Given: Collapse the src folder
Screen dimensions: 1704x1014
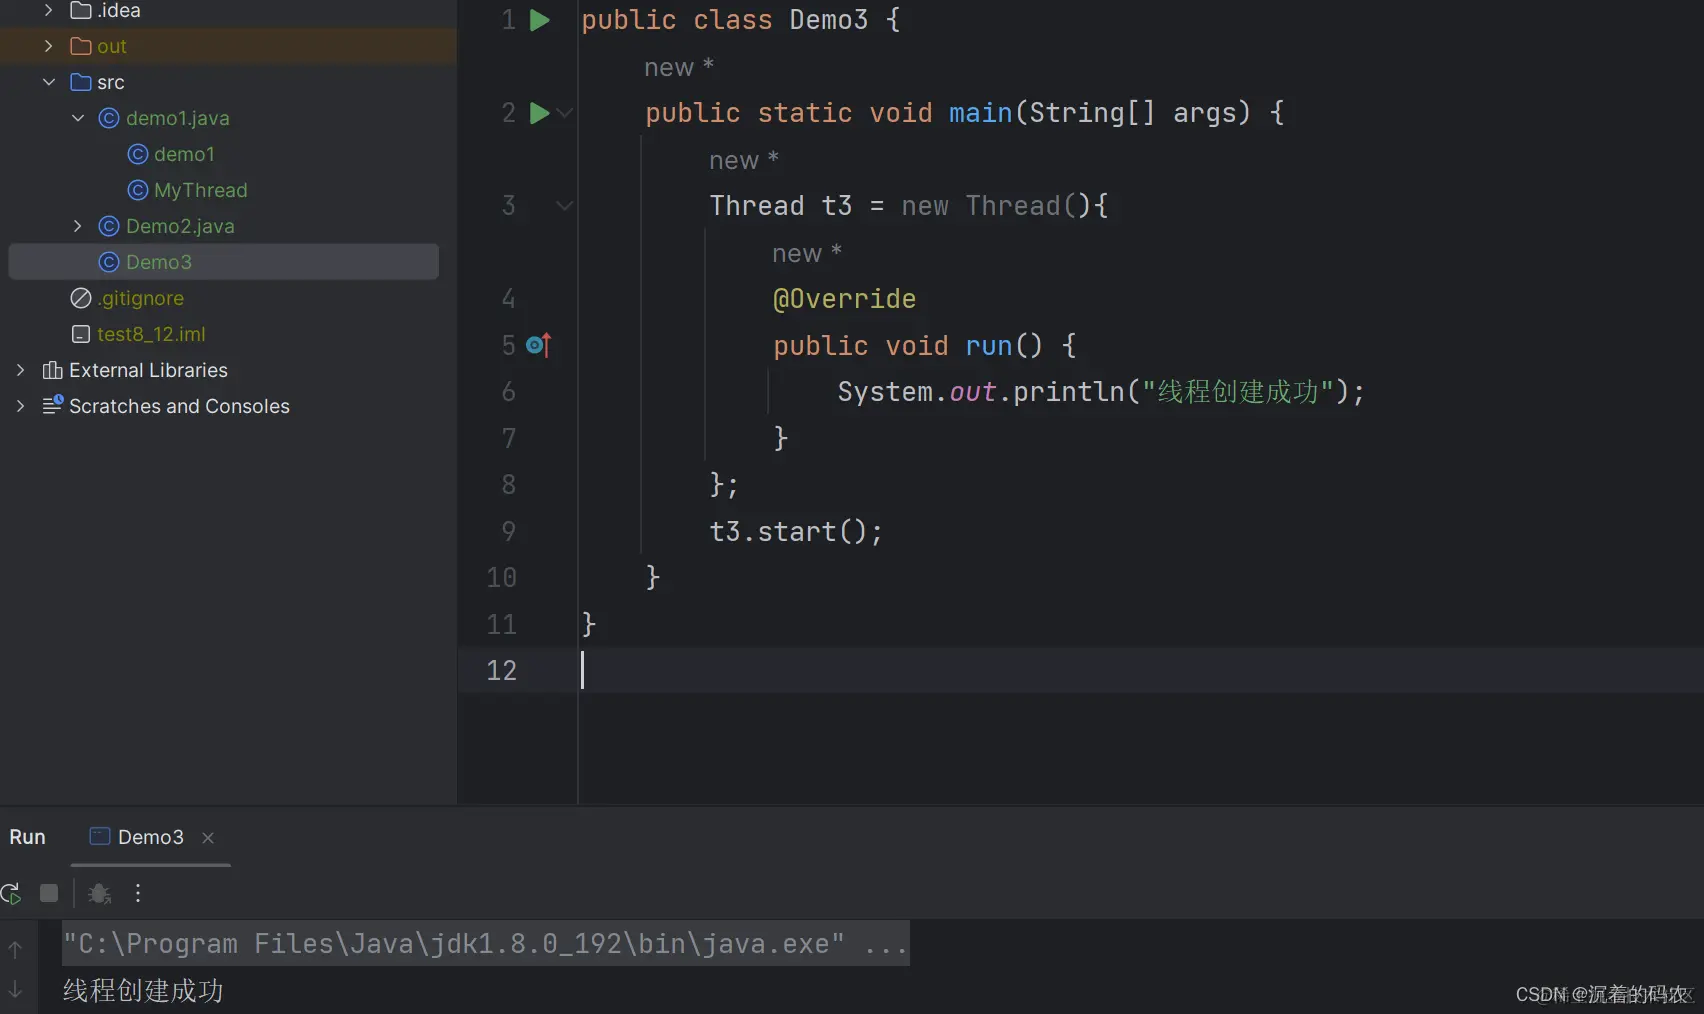Looking at the screenshot, I should (x=48, y=82).
